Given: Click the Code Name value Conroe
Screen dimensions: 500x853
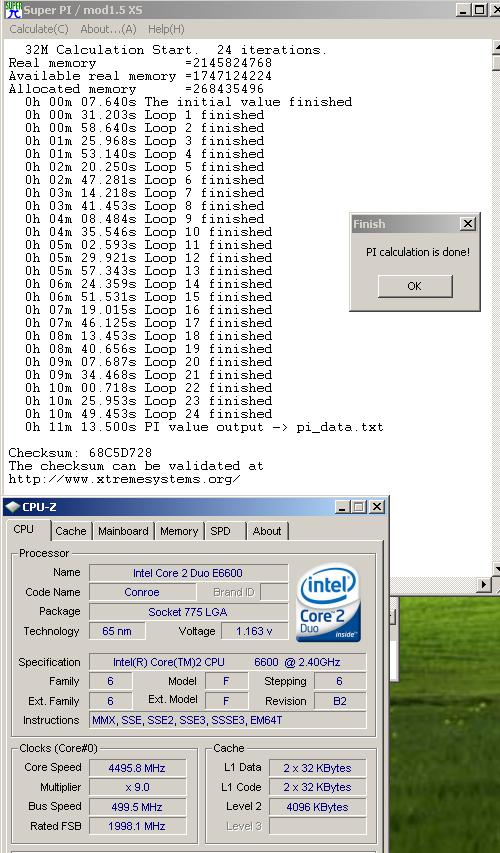Looking at the screenshot, I should coord(142,592).
